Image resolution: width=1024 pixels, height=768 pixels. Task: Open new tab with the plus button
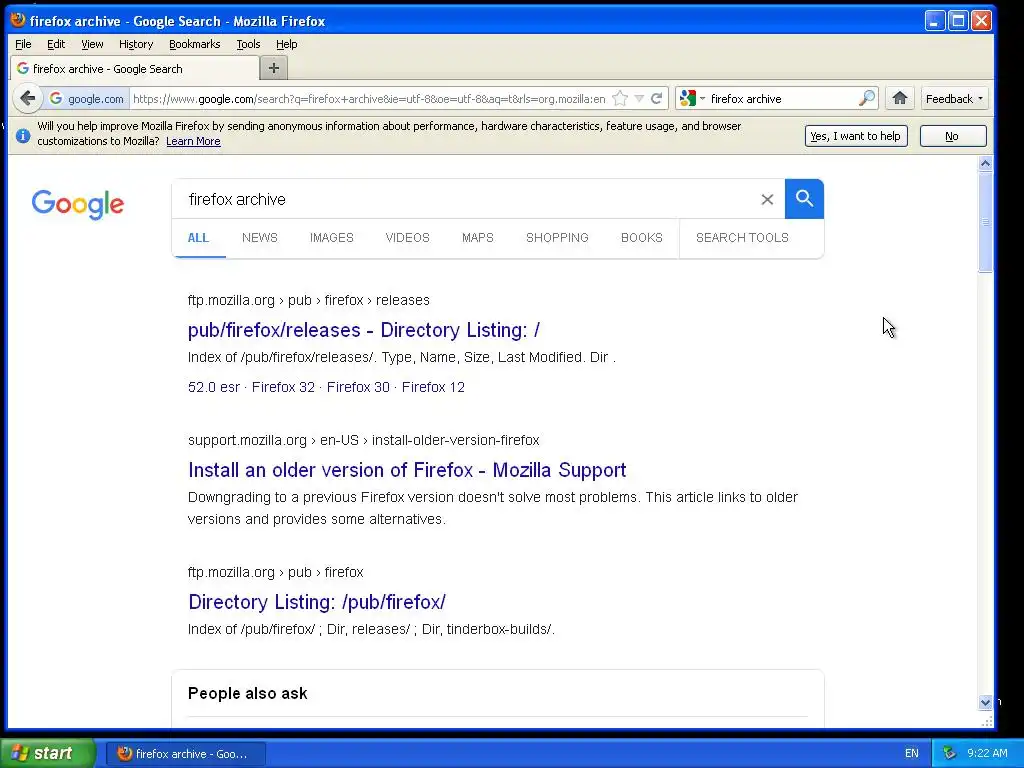[x=274, y=68]
